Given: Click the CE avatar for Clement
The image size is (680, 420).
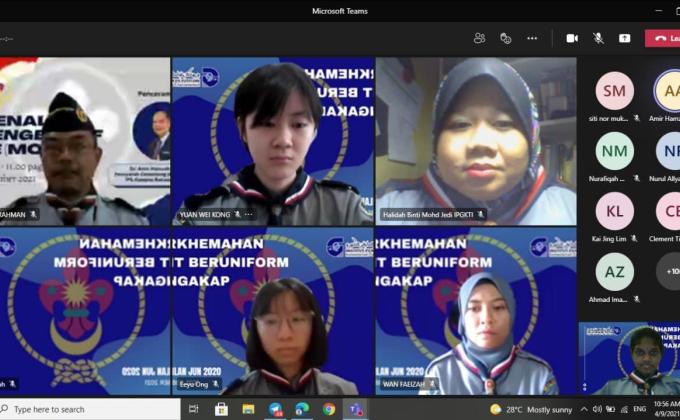Looking at the screenshot, I should pos(668,211).
